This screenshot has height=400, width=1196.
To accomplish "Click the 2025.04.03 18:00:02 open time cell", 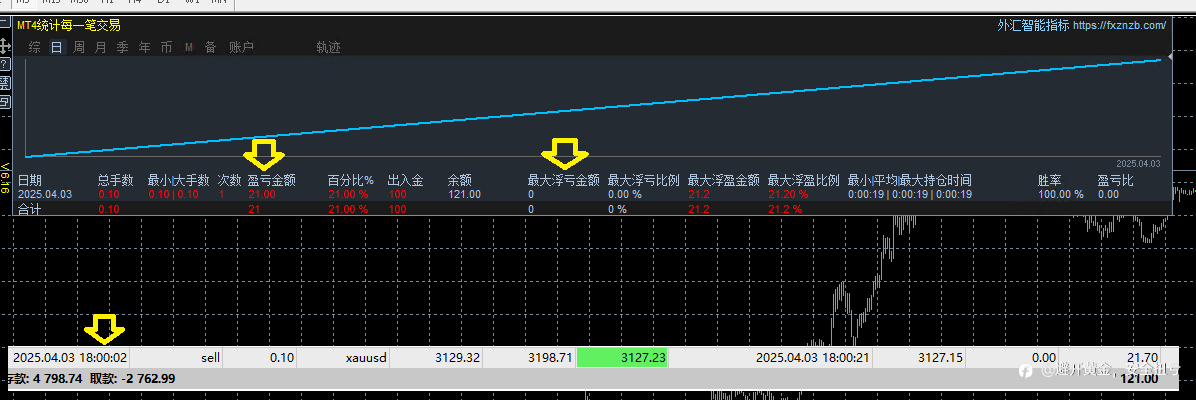I will tap(70, 357).
